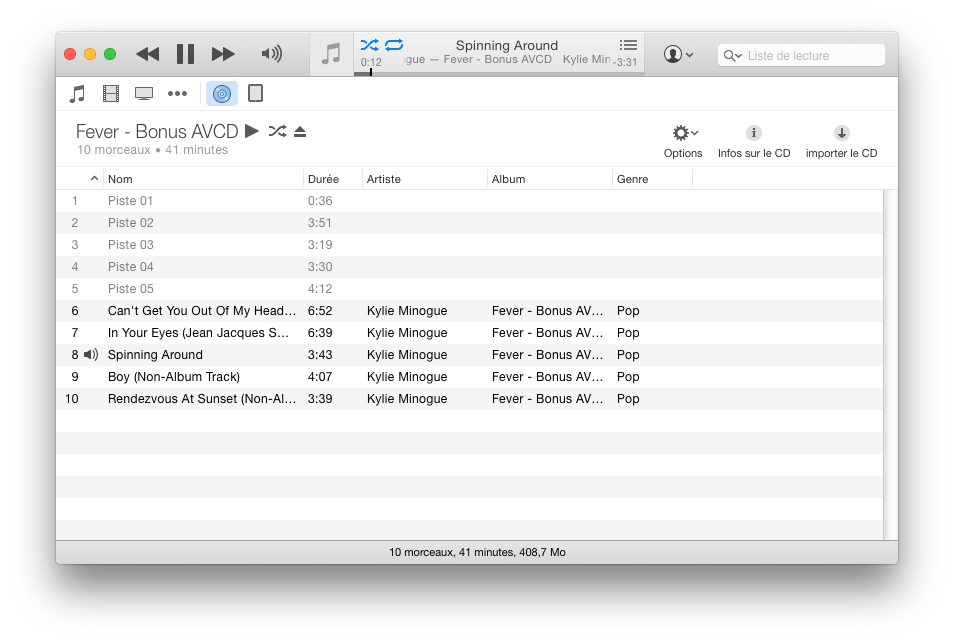Select the Piste 05 row
954x644 pixels.
point(469,289)
